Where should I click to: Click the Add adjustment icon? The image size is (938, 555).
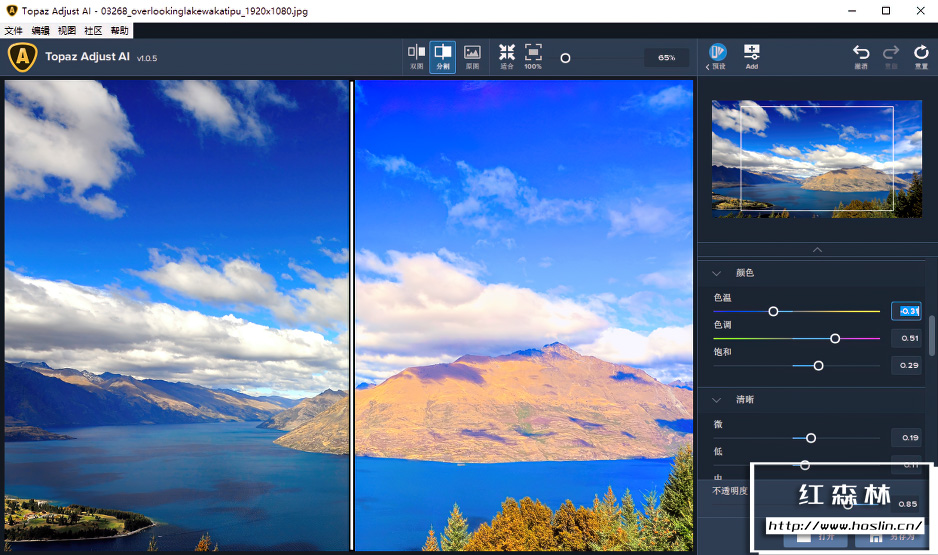(x=752, y=57)
